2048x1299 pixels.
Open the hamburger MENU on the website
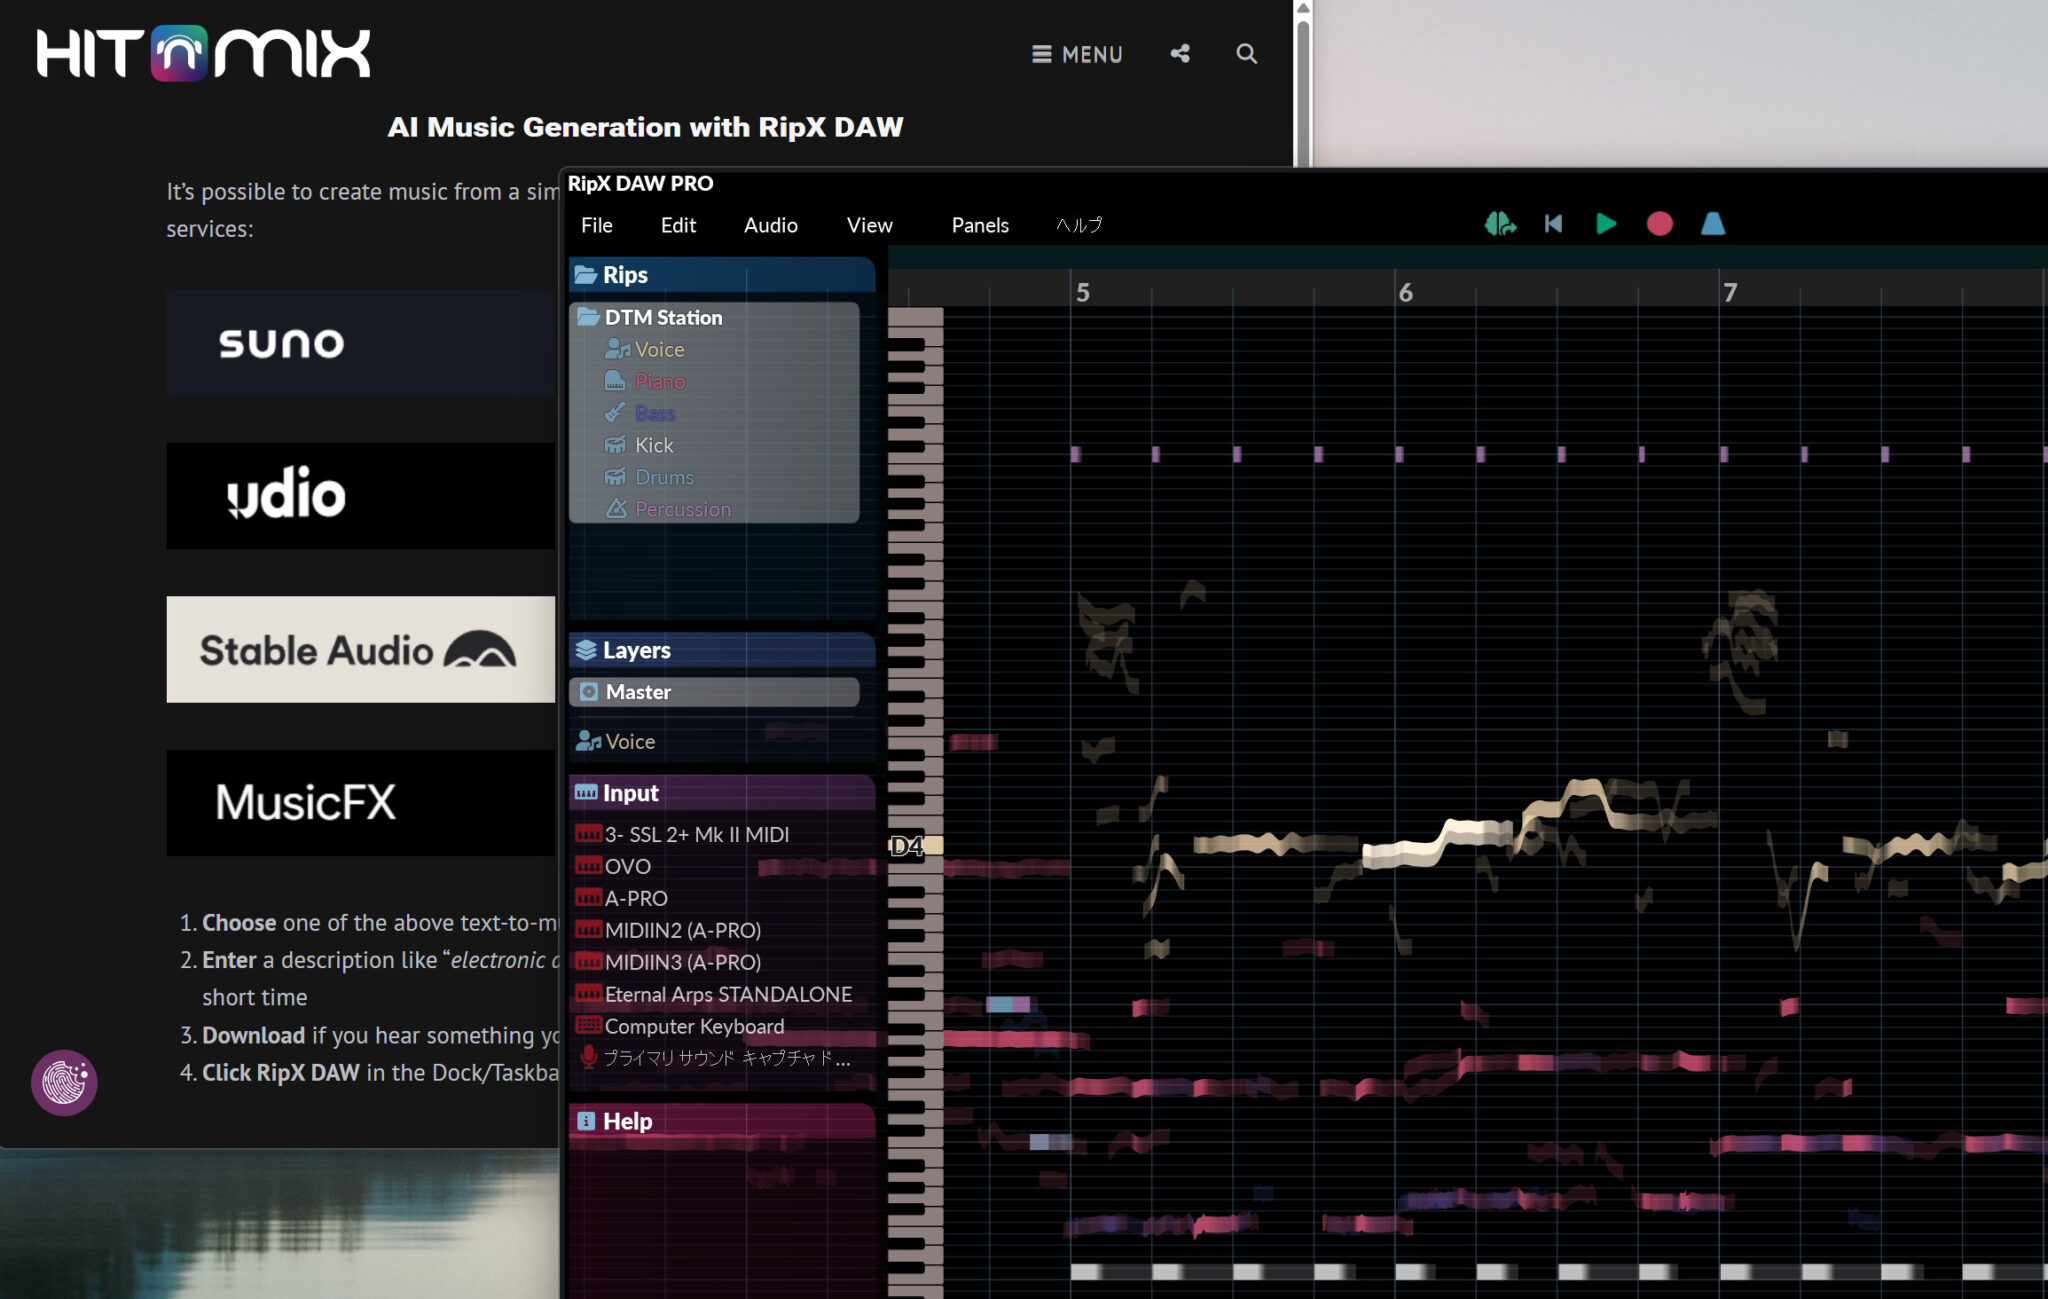(1077, 54)
